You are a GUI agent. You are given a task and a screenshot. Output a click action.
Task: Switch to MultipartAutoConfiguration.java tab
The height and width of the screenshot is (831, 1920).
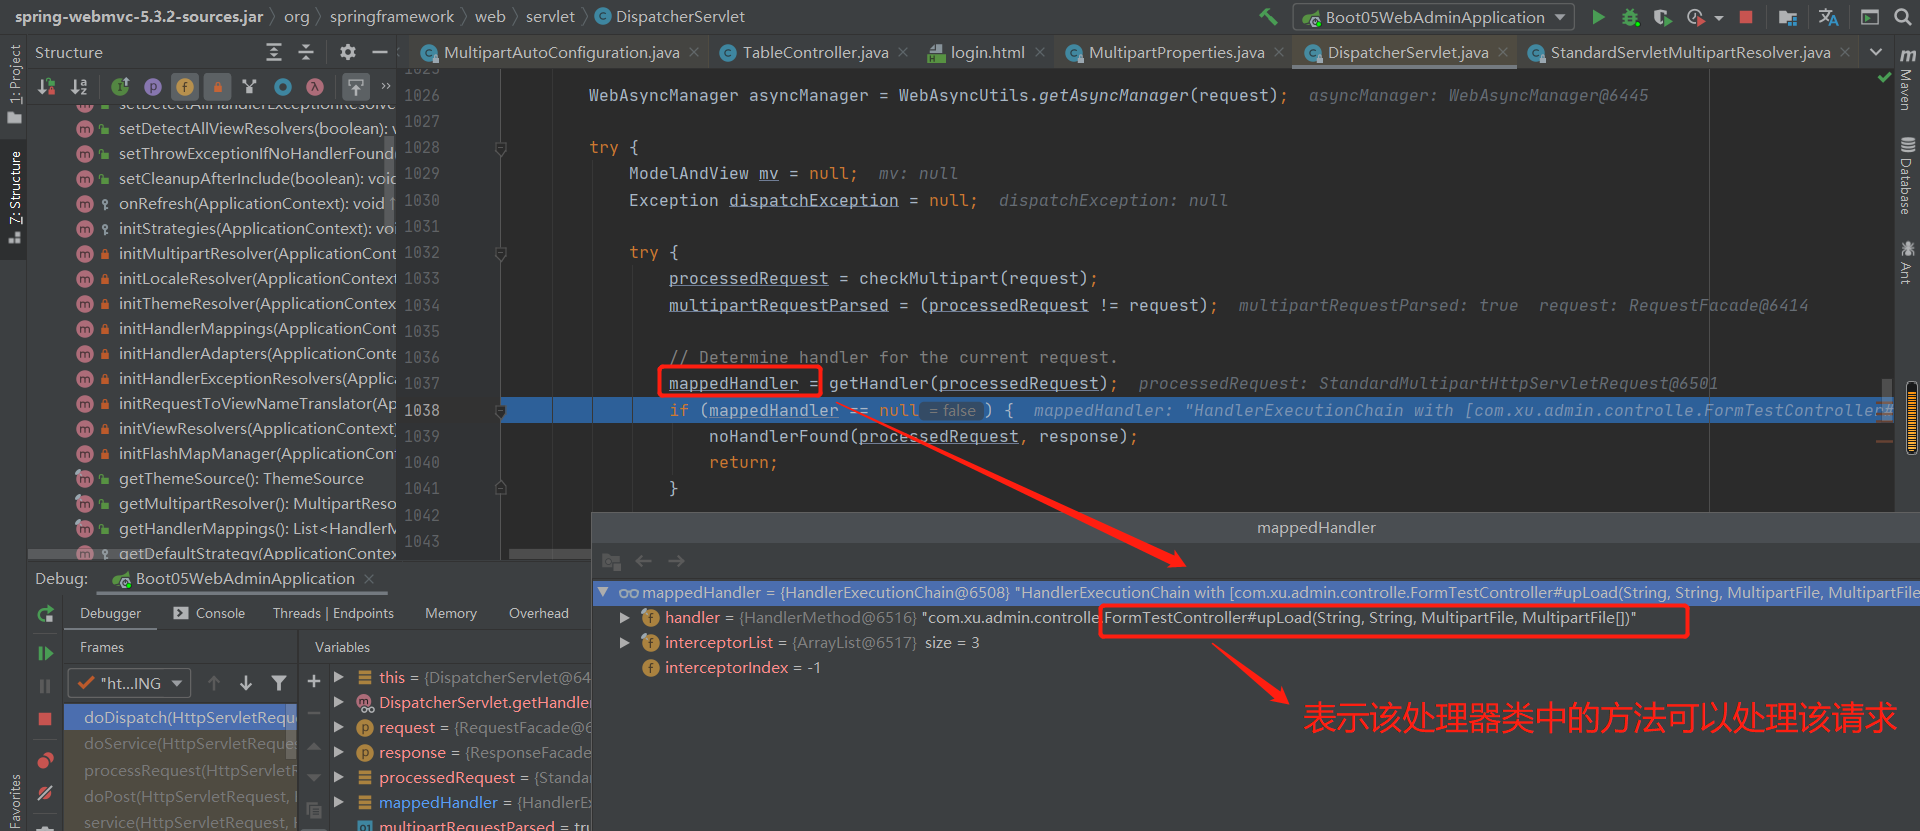[561, 52]
